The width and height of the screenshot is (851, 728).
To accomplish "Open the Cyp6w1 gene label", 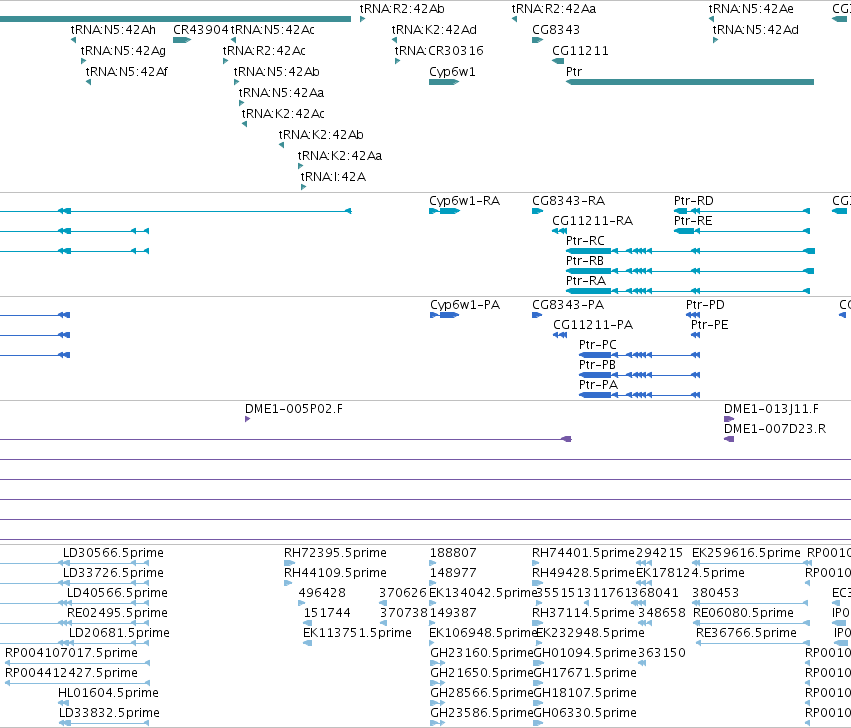I will click(x=452, y=72).
